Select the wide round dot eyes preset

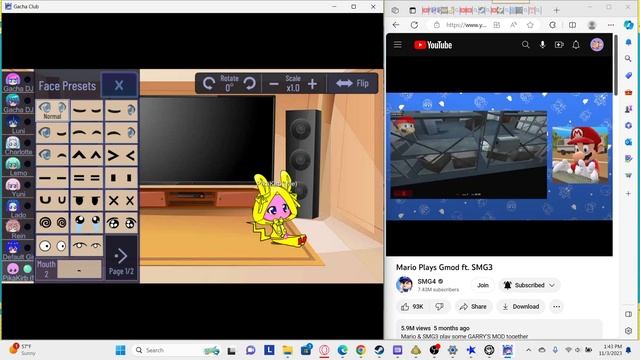[52, 245]
